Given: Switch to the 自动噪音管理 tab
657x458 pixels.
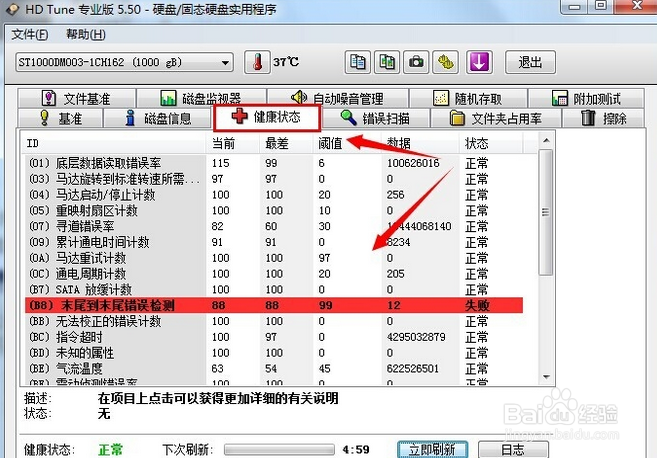Looking at the screenshot, I should point(338,98).
